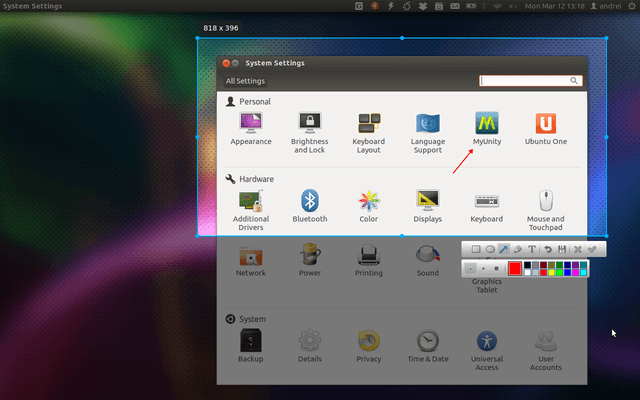
Task: Select the ellipse drawing tool
Action: tap(490, 249)
